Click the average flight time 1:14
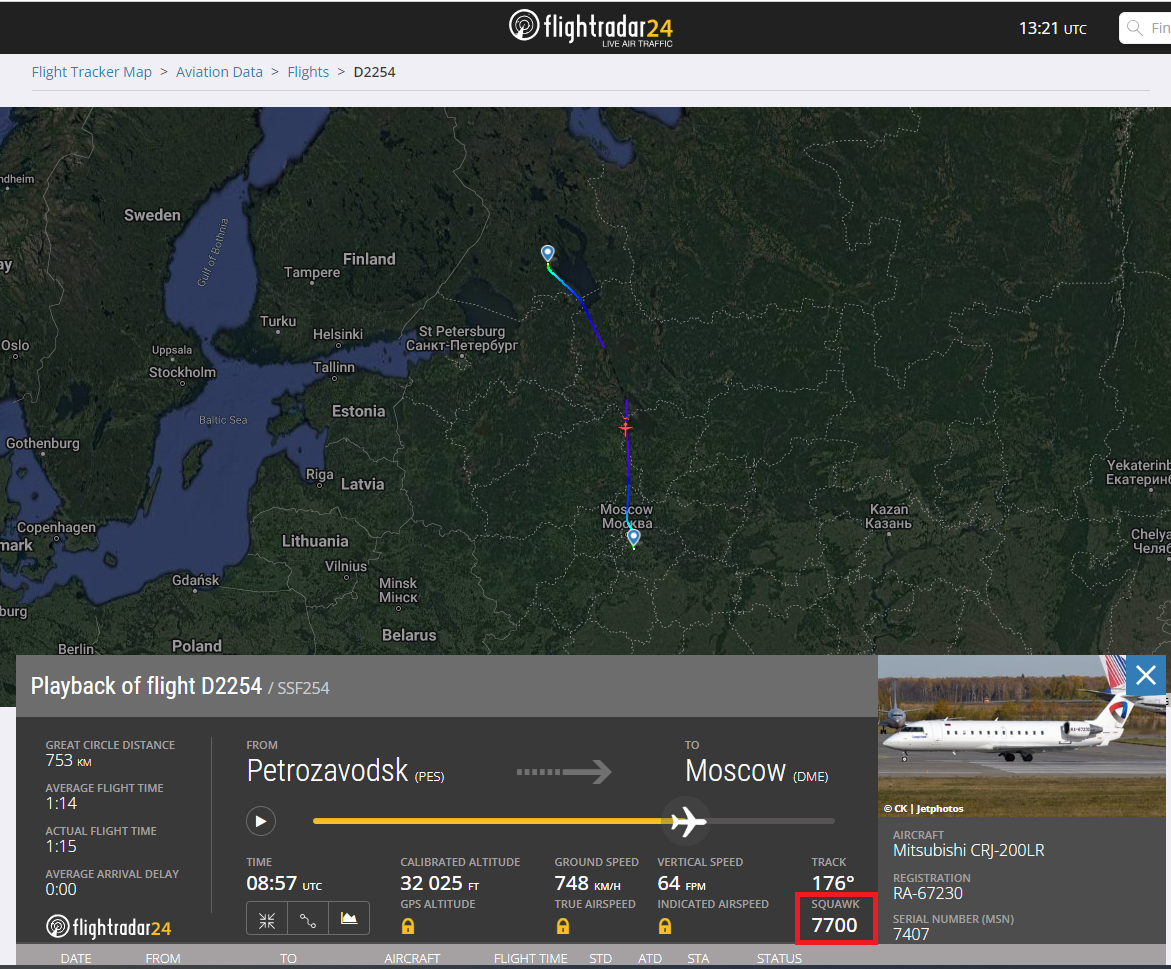The height and width of the screenshot is (969, 1171). (61, 803)
